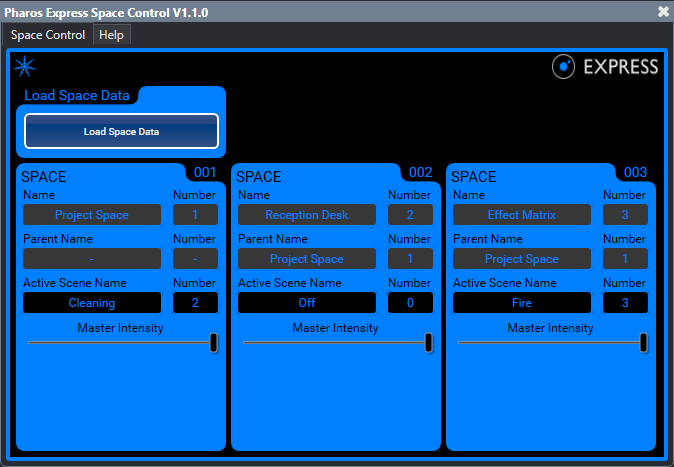674x467 pixels.
Task: Click the Space 003 number field showing 3
Action: pyautogui.click(x=625, y=215)
